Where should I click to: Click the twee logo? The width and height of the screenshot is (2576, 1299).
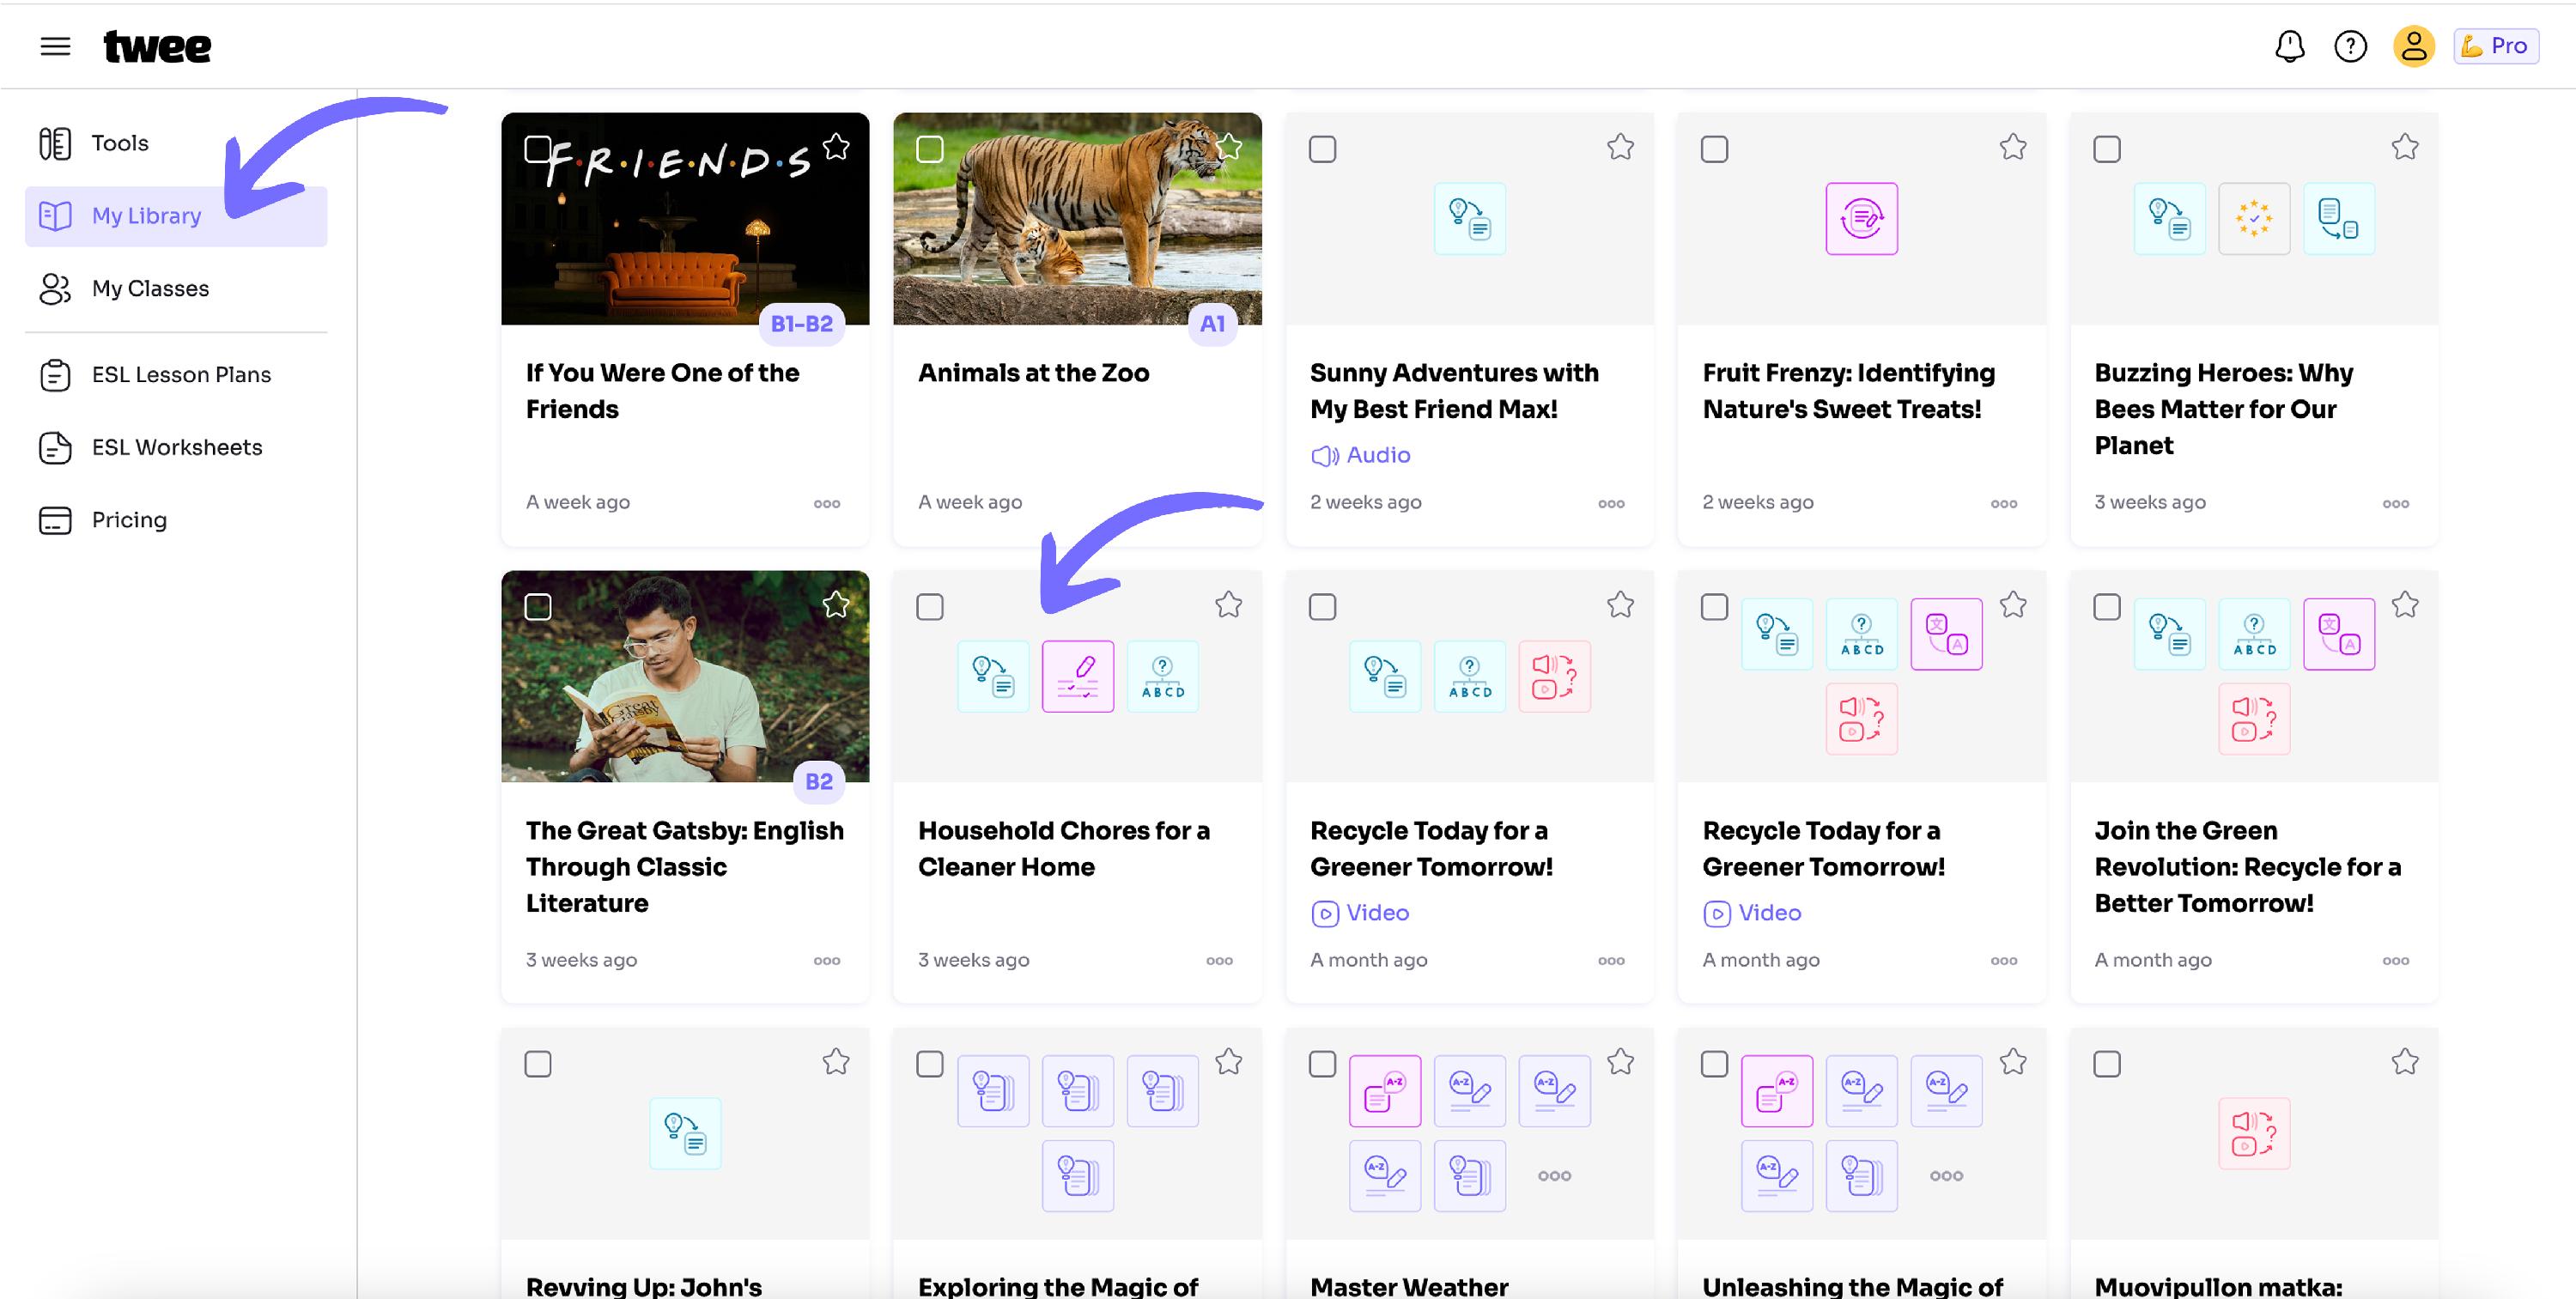pos(157,47)
